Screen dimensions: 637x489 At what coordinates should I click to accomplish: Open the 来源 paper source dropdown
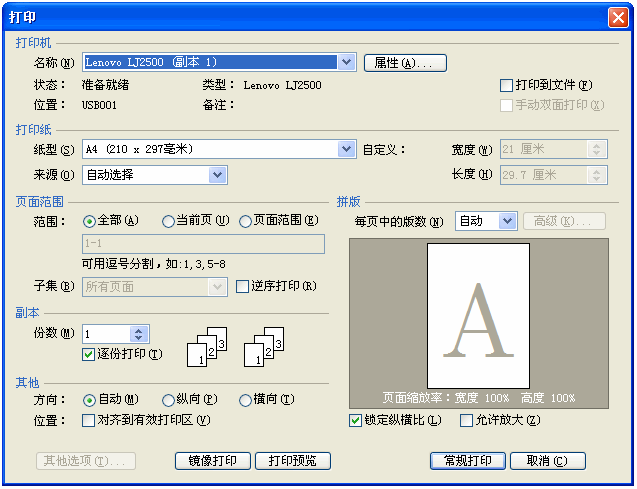coord(217,175)
